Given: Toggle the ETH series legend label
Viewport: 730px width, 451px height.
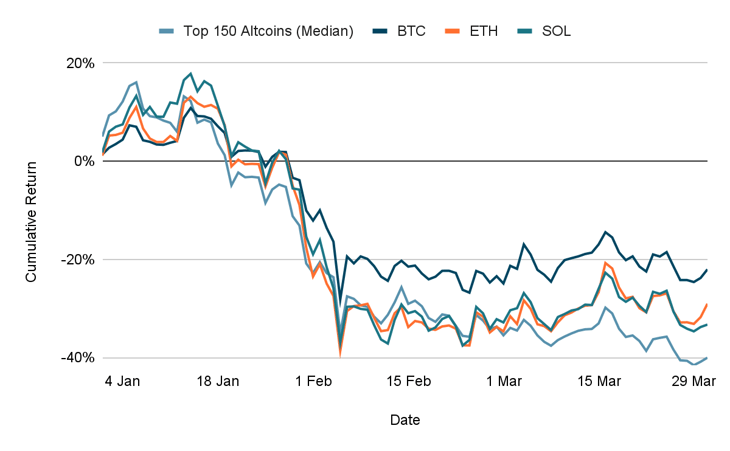Looking at the screenshot, I should tap(487, 31).
